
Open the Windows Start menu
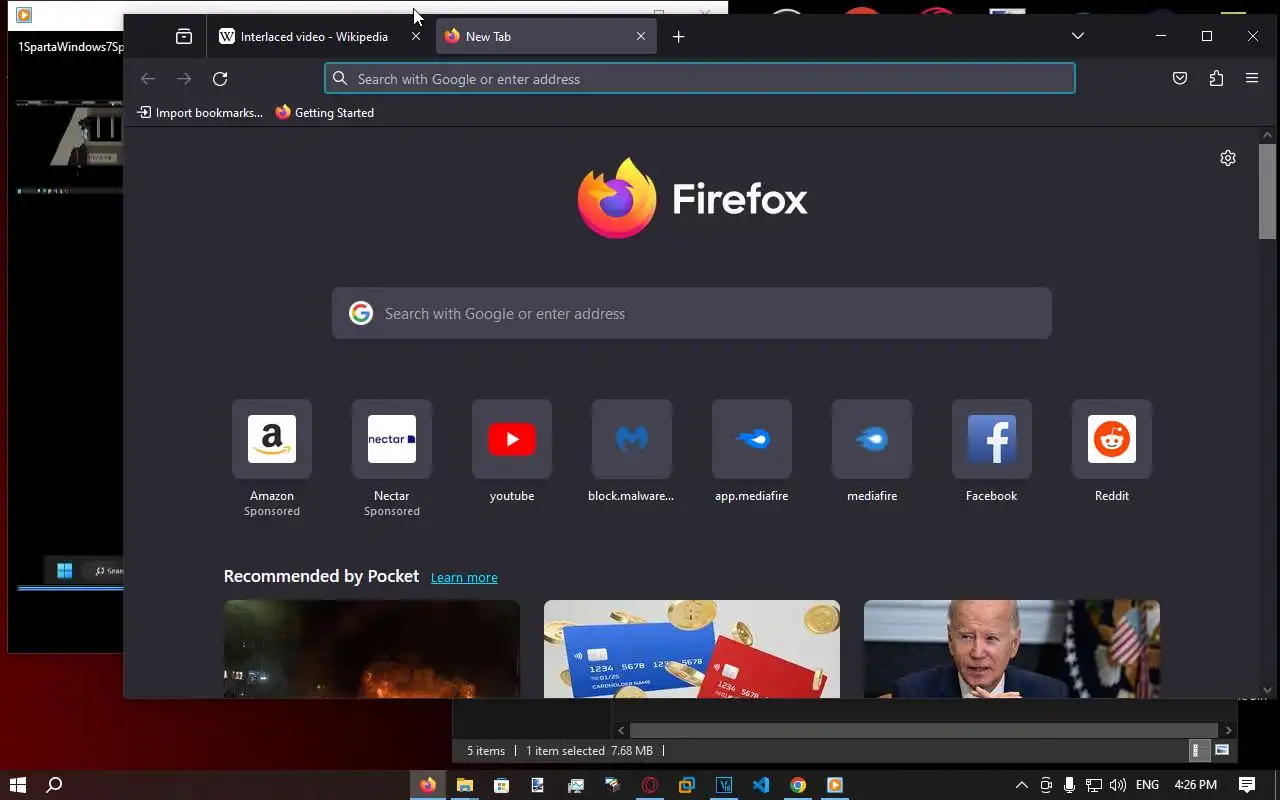pos(17,785)
